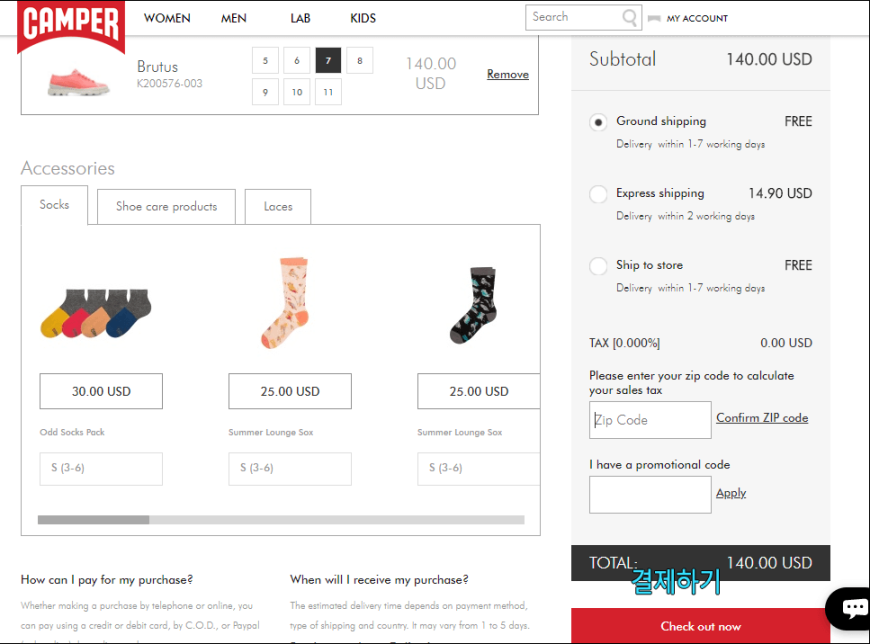Viewport: 870px width, 644px height.
Task: Add peach Summer Lounge Sox 25.00 USD
Action: (x=290, y=391)
